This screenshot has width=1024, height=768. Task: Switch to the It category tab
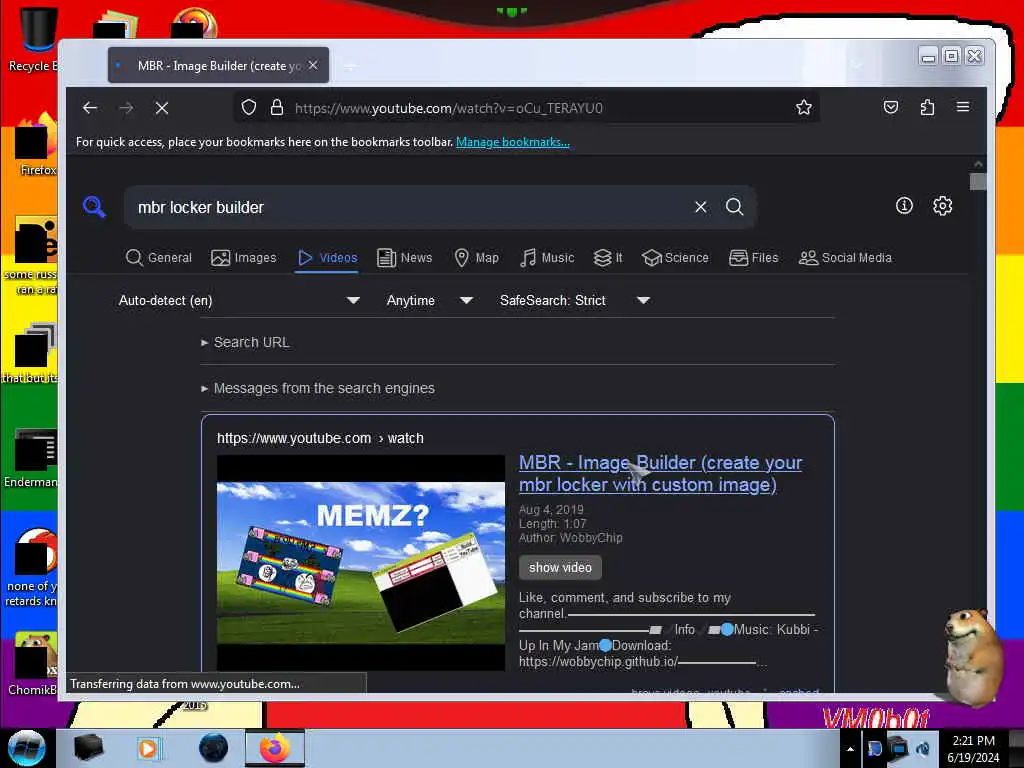tap(608, 257)
